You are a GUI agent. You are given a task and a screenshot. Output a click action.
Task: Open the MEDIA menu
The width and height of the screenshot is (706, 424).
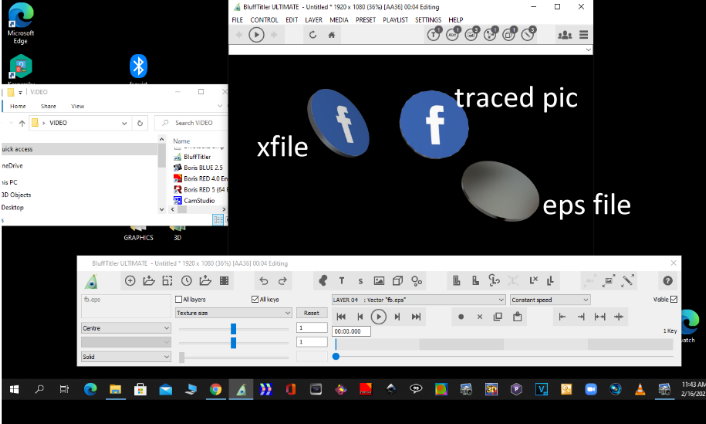(339, 20)
